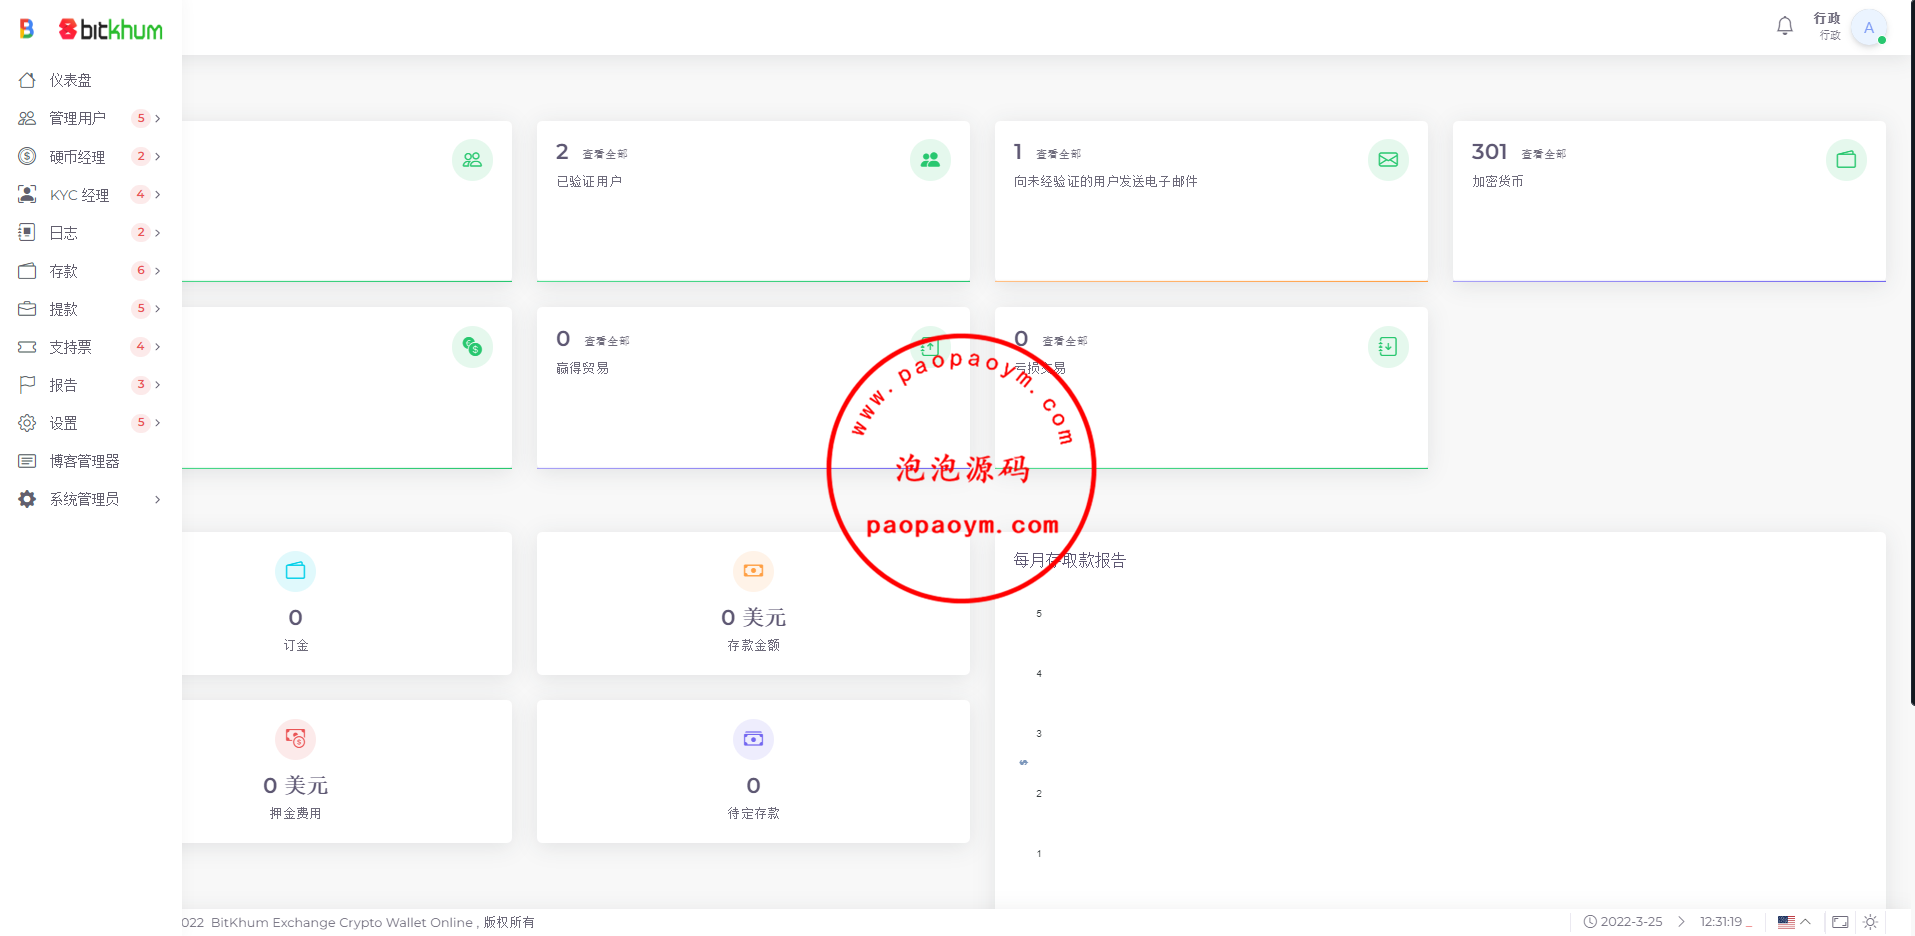Click the Bitkhum logo

(x=110, y=30)
